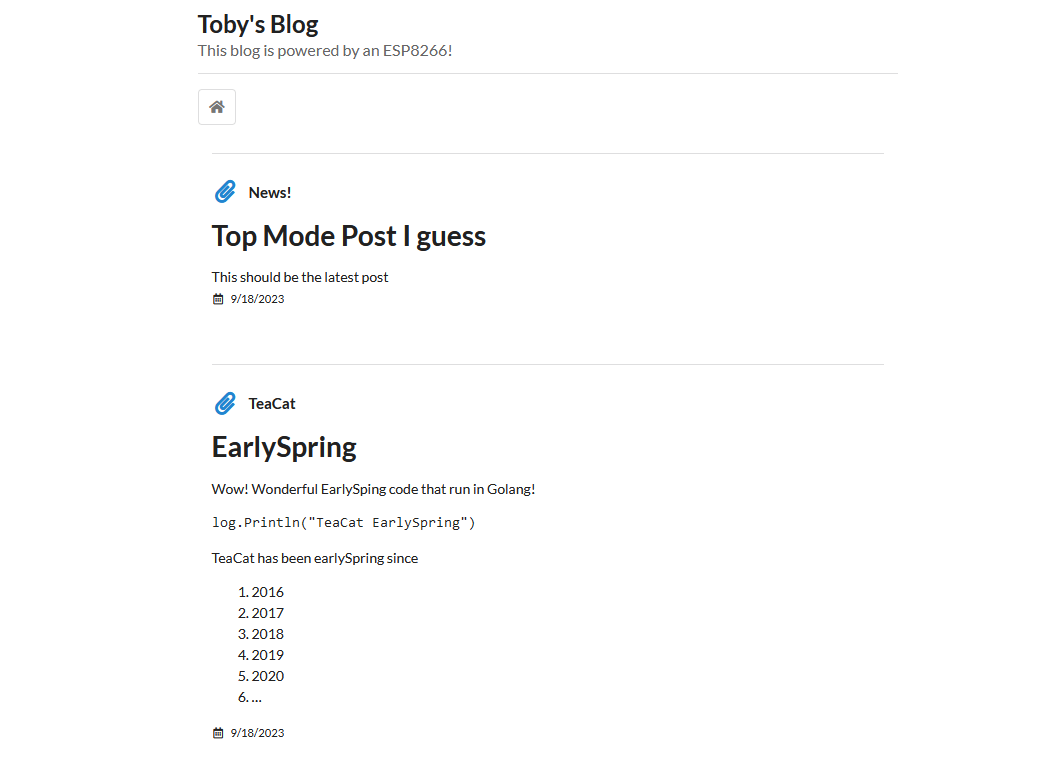Image resolution: width=1051 pixels, height=768 pixels.
Task: Open the EarlySpring post title
Action: 284,448
